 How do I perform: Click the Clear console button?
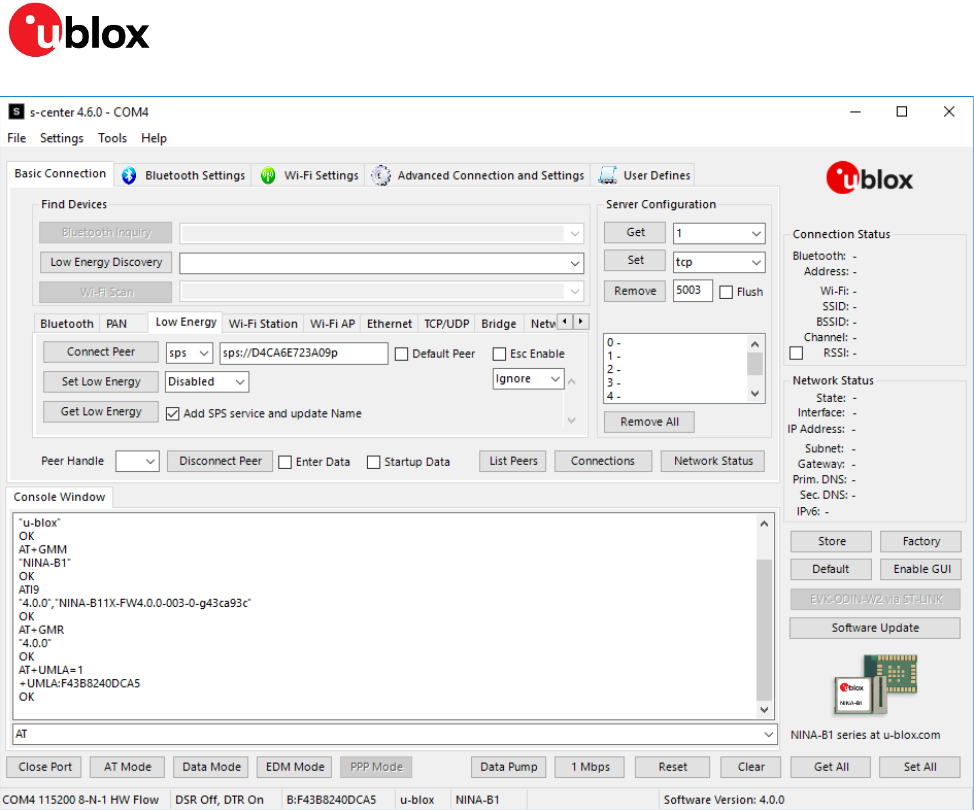coord(751,767)
